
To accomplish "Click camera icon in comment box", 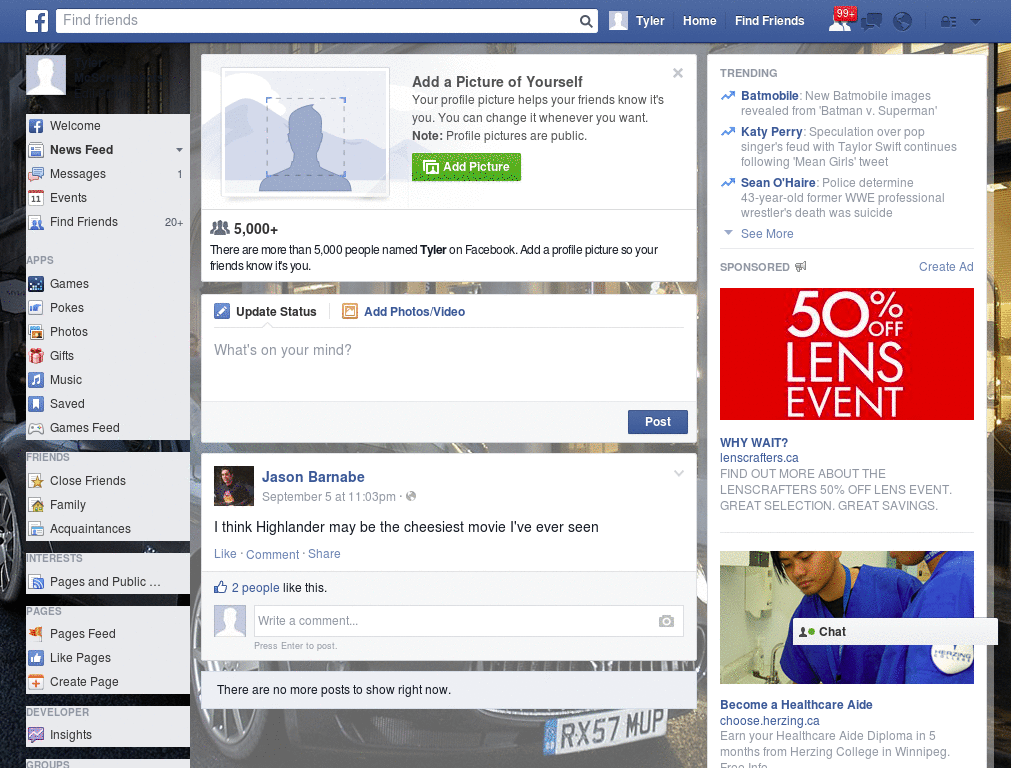I will [666, 621].
